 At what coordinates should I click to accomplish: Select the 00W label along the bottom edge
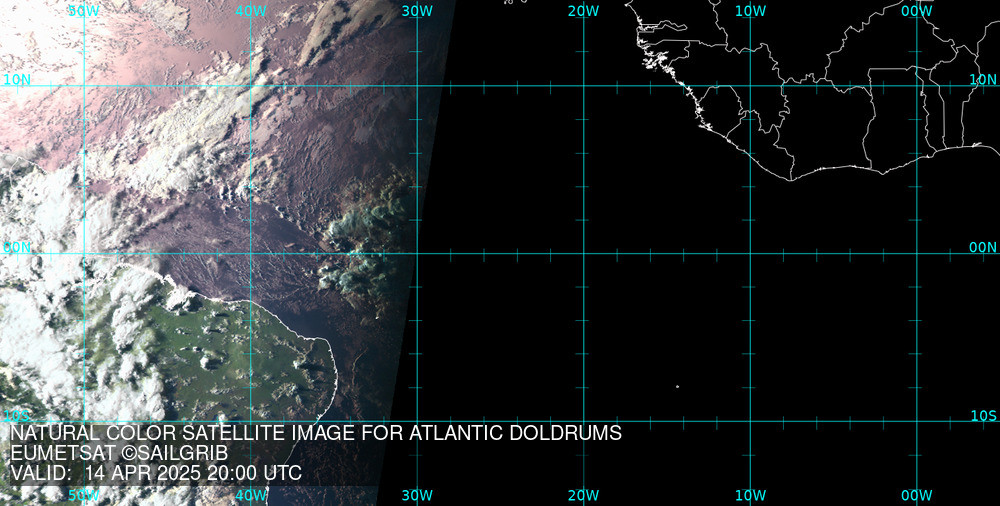916,495
